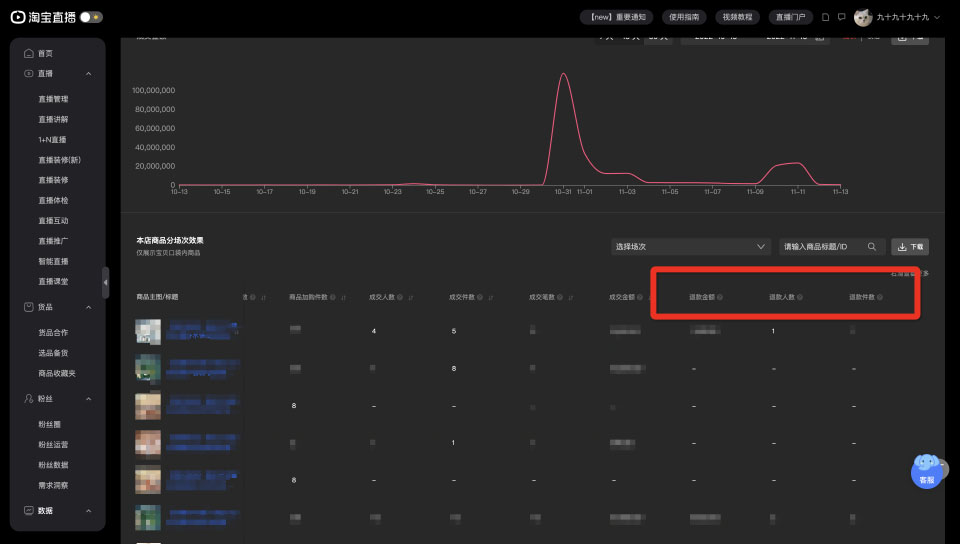
Task: Click the 首页 home icon
Action: (29, 53)
